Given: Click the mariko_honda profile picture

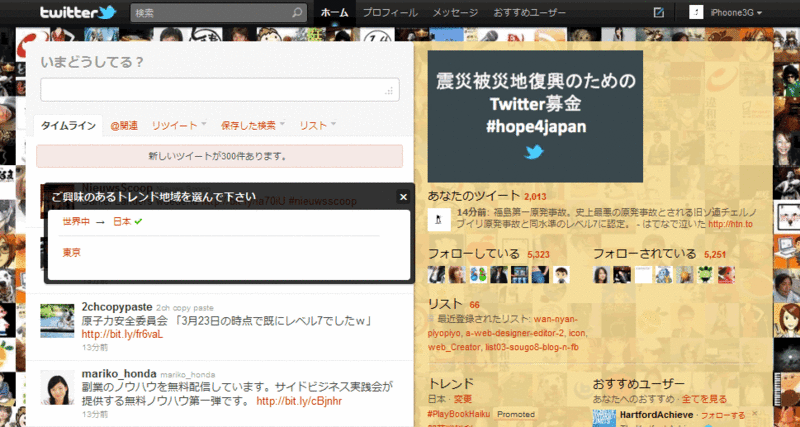Looking at the screenshot, I should pos(57,388).
